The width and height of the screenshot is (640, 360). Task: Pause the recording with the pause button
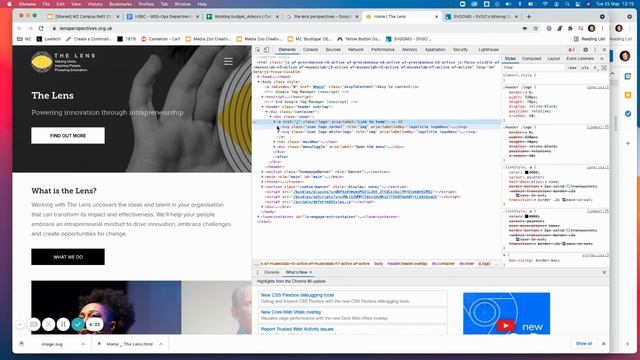point(63,324)
